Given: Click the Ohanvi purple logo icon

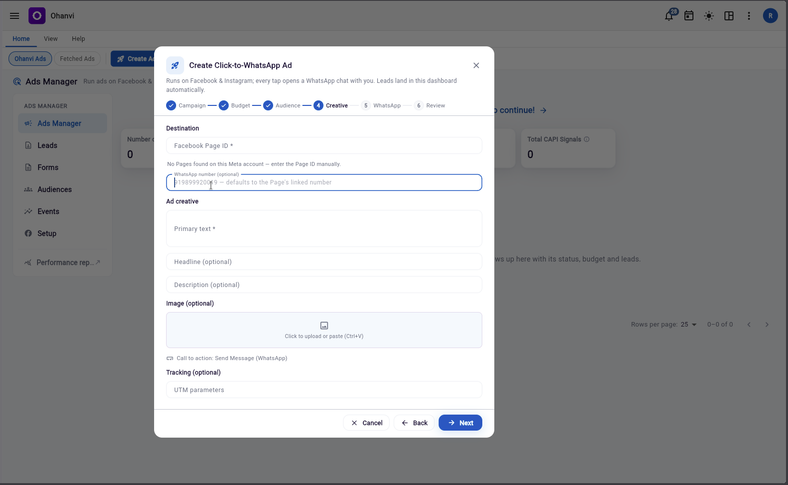Looking at the screenshot, I should pyautogui.click(x=37, y=16).
